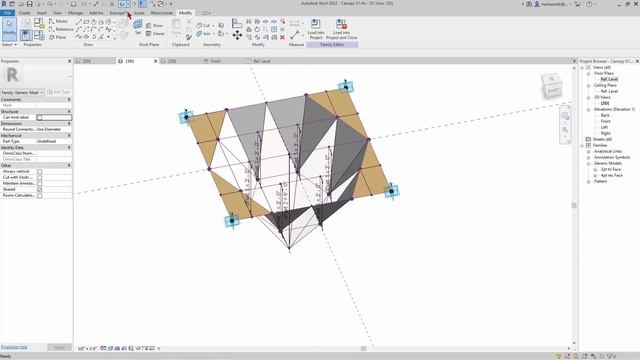Toggle Room Calculation checkbox
Image resolution: width=640 pixels, height=360 pixels.
point(40,196)
